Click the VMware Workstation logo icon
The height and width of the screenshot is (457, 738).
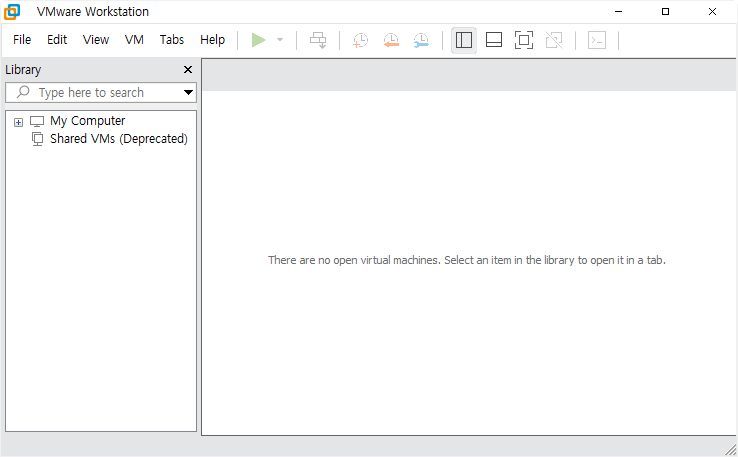click(12, 12)
